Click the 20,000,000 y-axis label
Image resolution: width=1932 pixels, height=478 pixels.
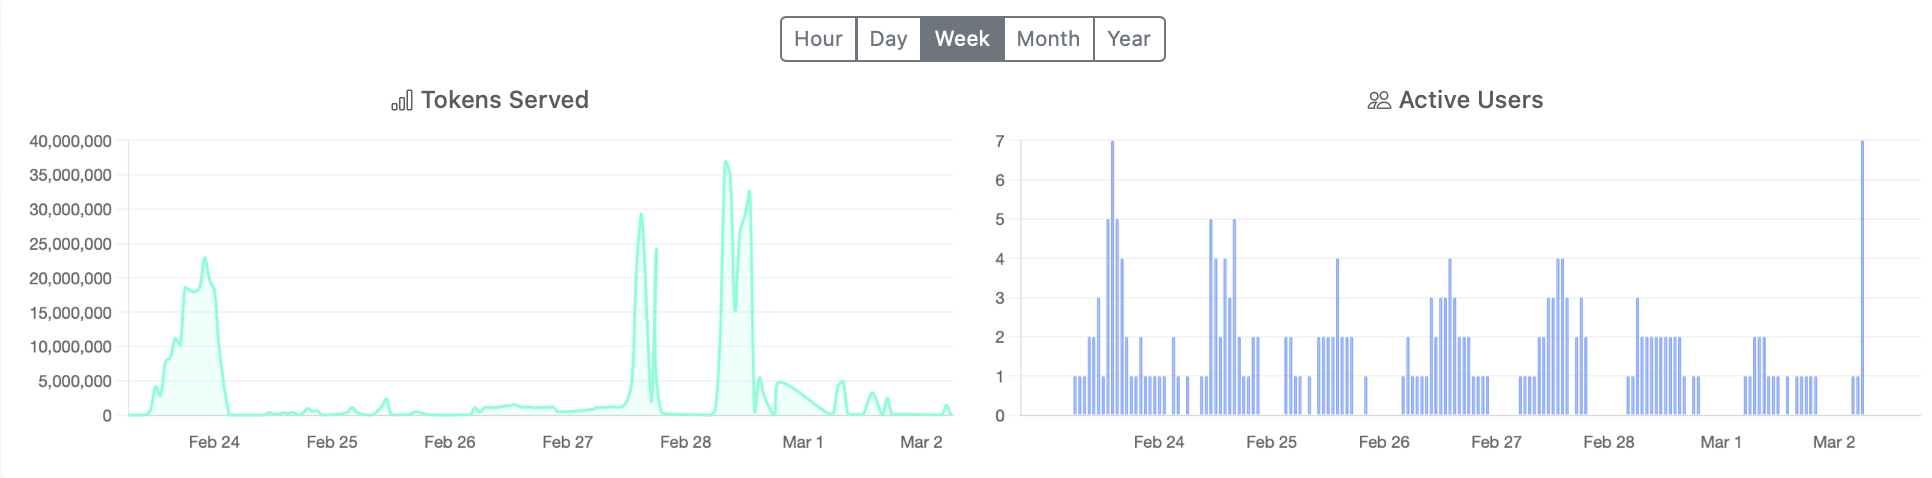70,278
